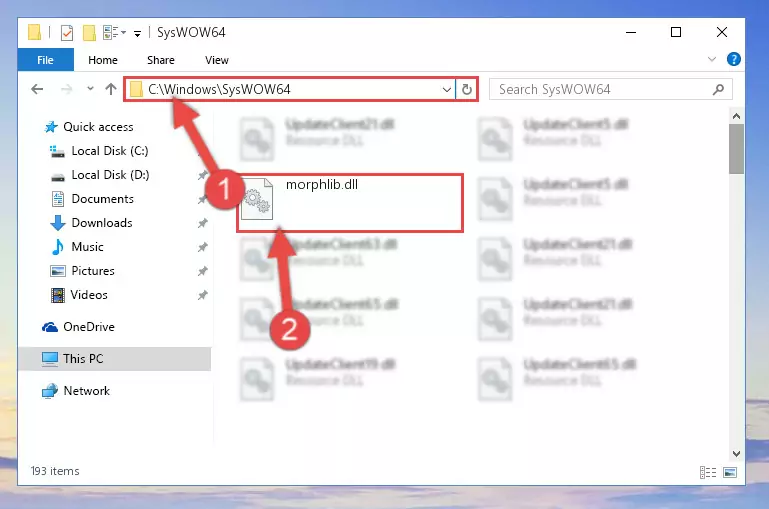Click the Search SysWOW64 field

[x=611, y=89]
